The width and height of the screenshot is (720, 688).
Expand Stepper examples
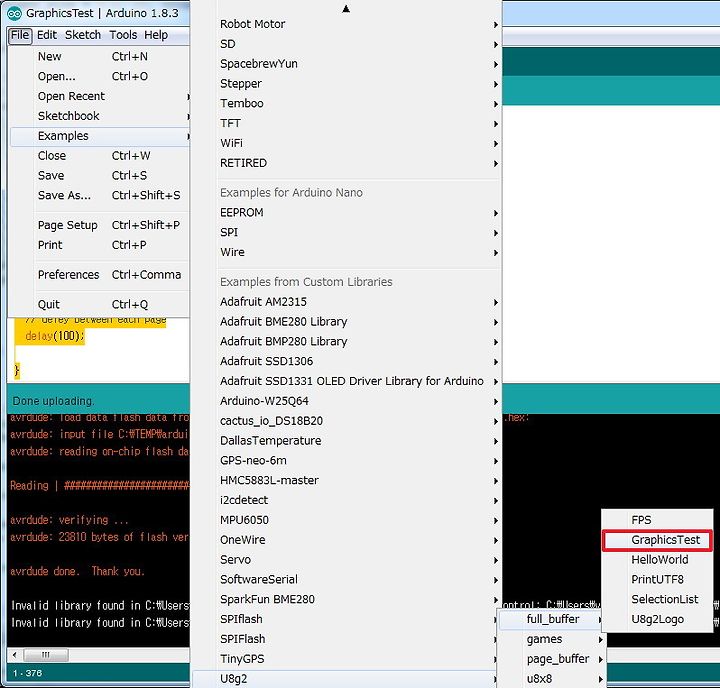(x=347, y=84)
